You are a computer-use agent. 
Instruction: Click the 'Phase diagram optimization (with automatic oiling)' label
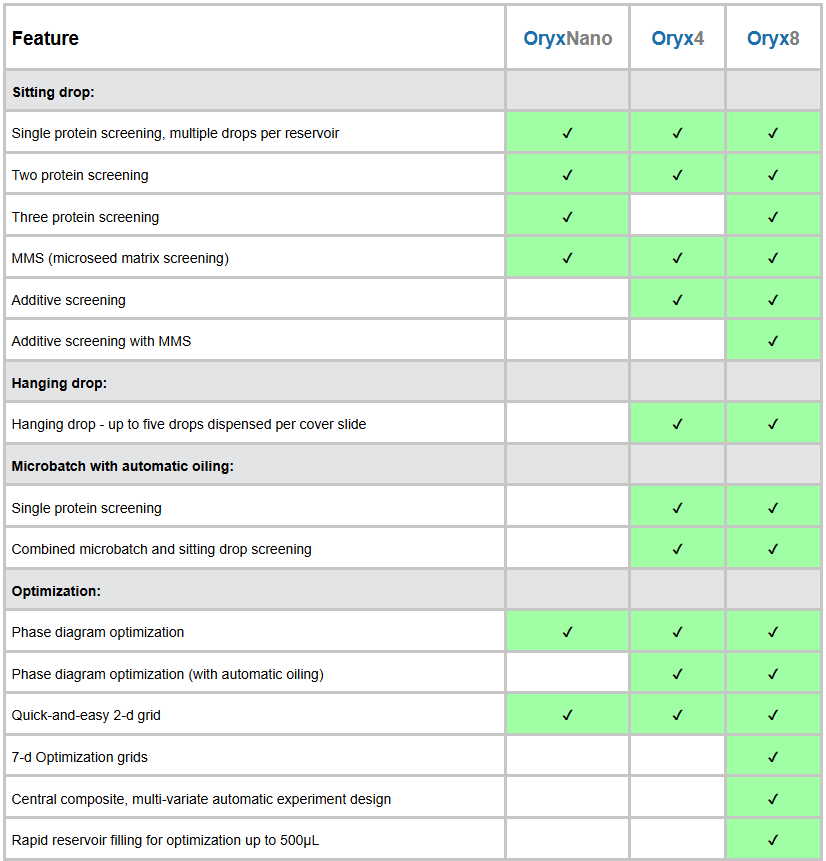[x=167, y=674]
